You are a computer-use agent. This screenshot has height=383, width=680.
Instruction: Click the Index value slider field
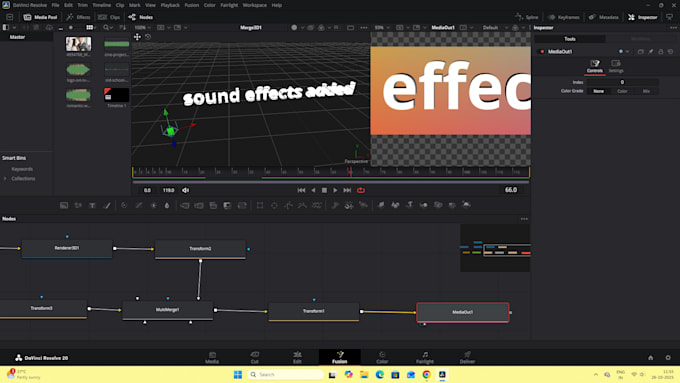[622, 82]
